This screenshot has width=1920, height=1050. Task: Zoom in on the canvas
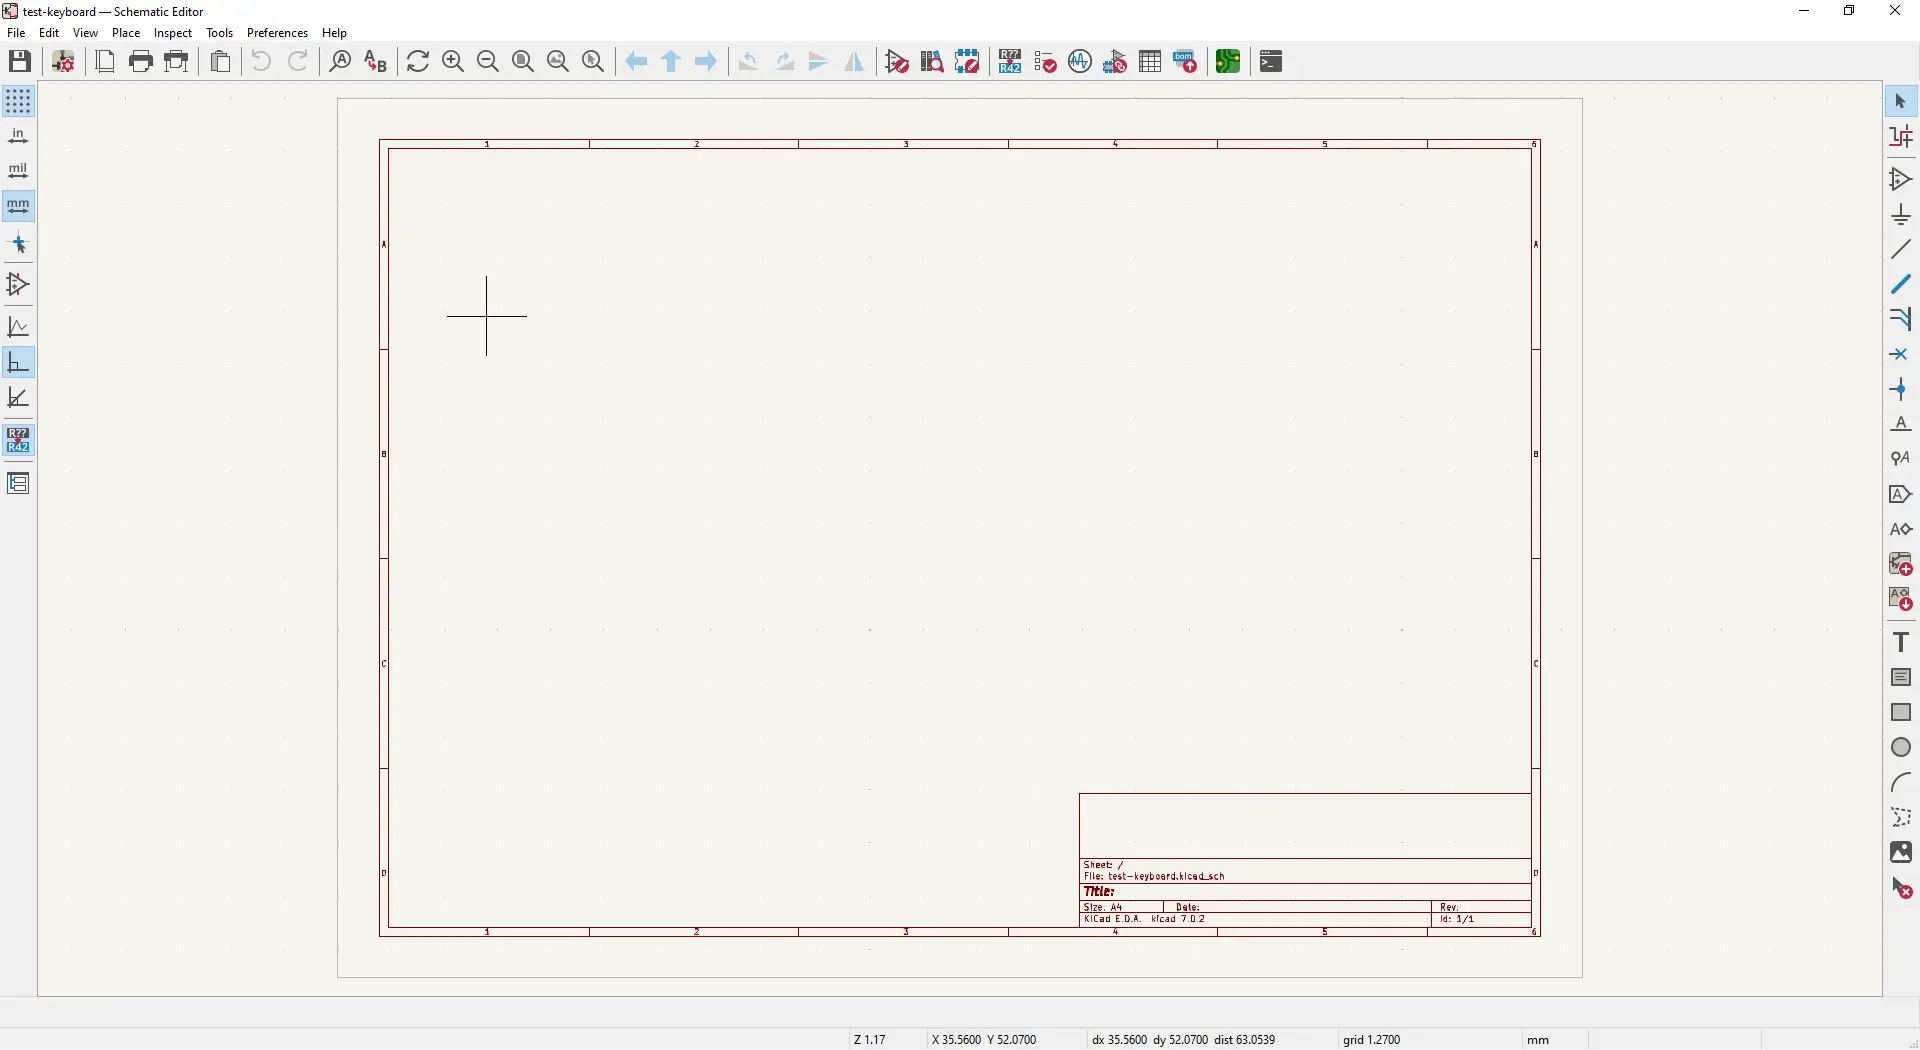point(455,62)
